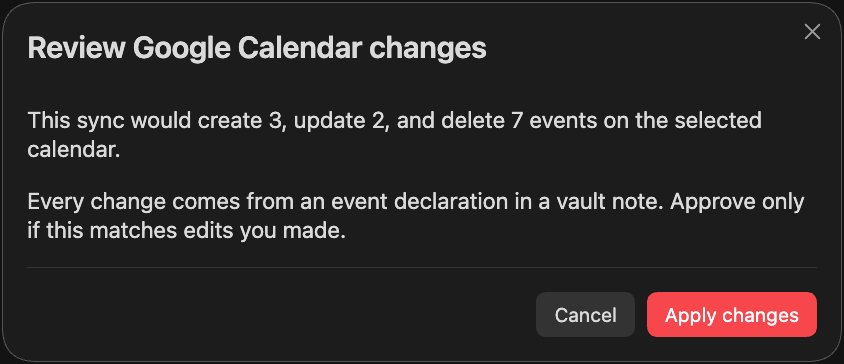This screenshot has width=844, height=364.
Task: Click the horizontal divider above the buttons
Action: (x=422, y=267)
